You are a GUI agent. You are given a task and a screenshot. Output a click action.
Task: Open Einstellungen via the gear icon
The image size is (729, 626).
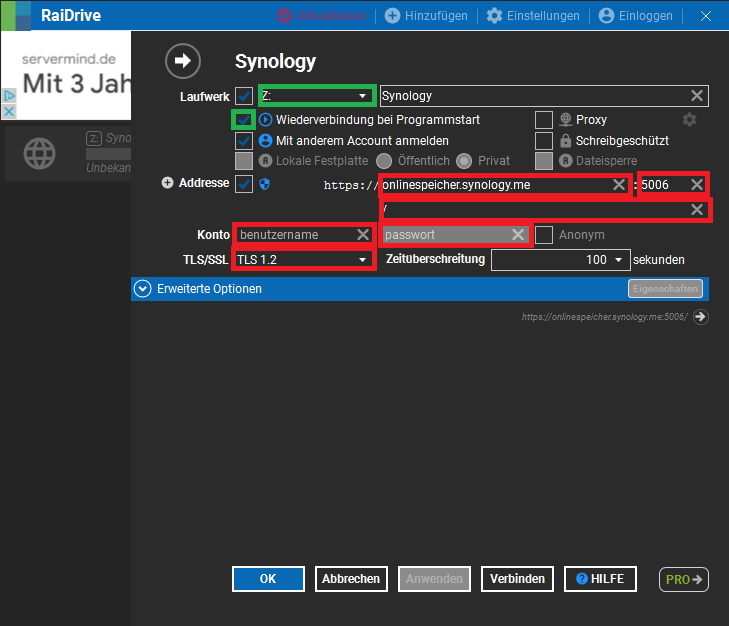[x=494, y=15]
